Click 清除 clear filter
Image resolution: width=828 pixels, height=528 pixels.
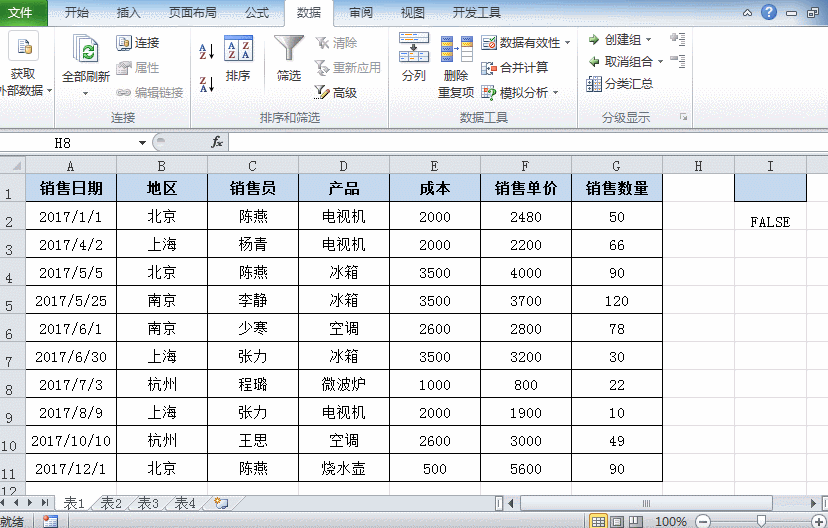pyautogui.click(x=336, y=43)
